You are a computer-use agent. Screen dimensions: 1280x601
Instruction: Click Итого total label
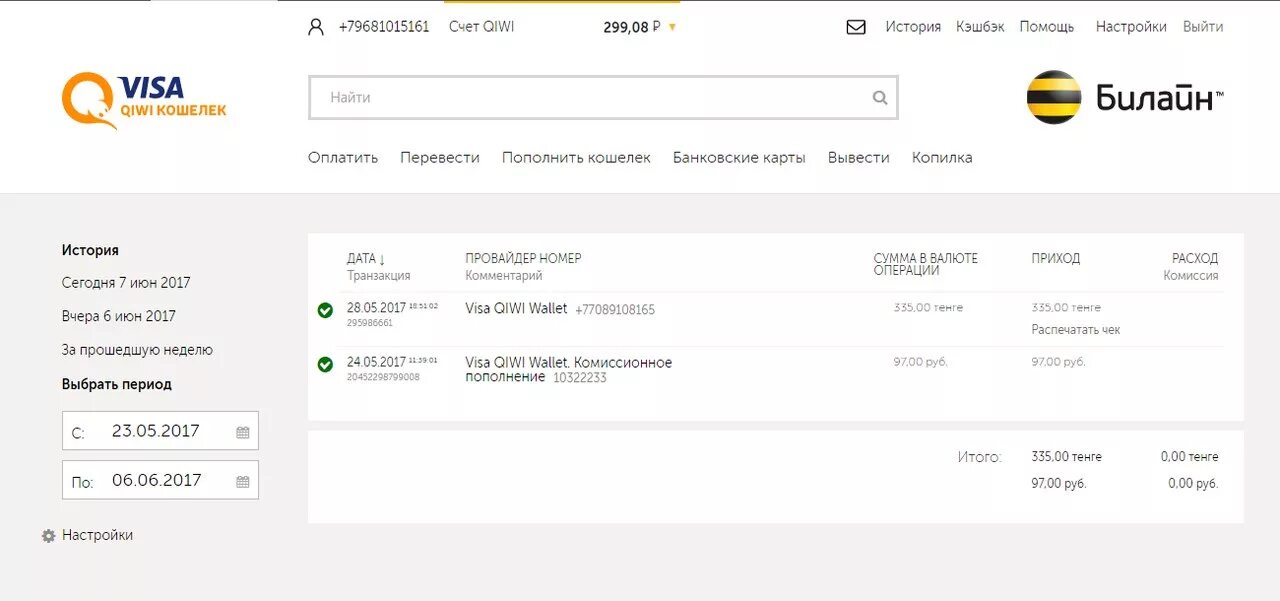click(x=979, y=457)
